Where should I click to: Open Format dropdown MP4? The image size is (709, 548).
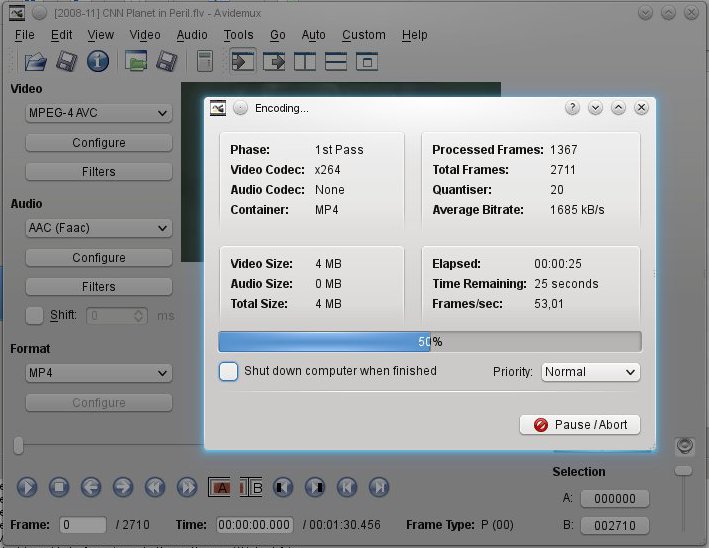pos(99,373)
